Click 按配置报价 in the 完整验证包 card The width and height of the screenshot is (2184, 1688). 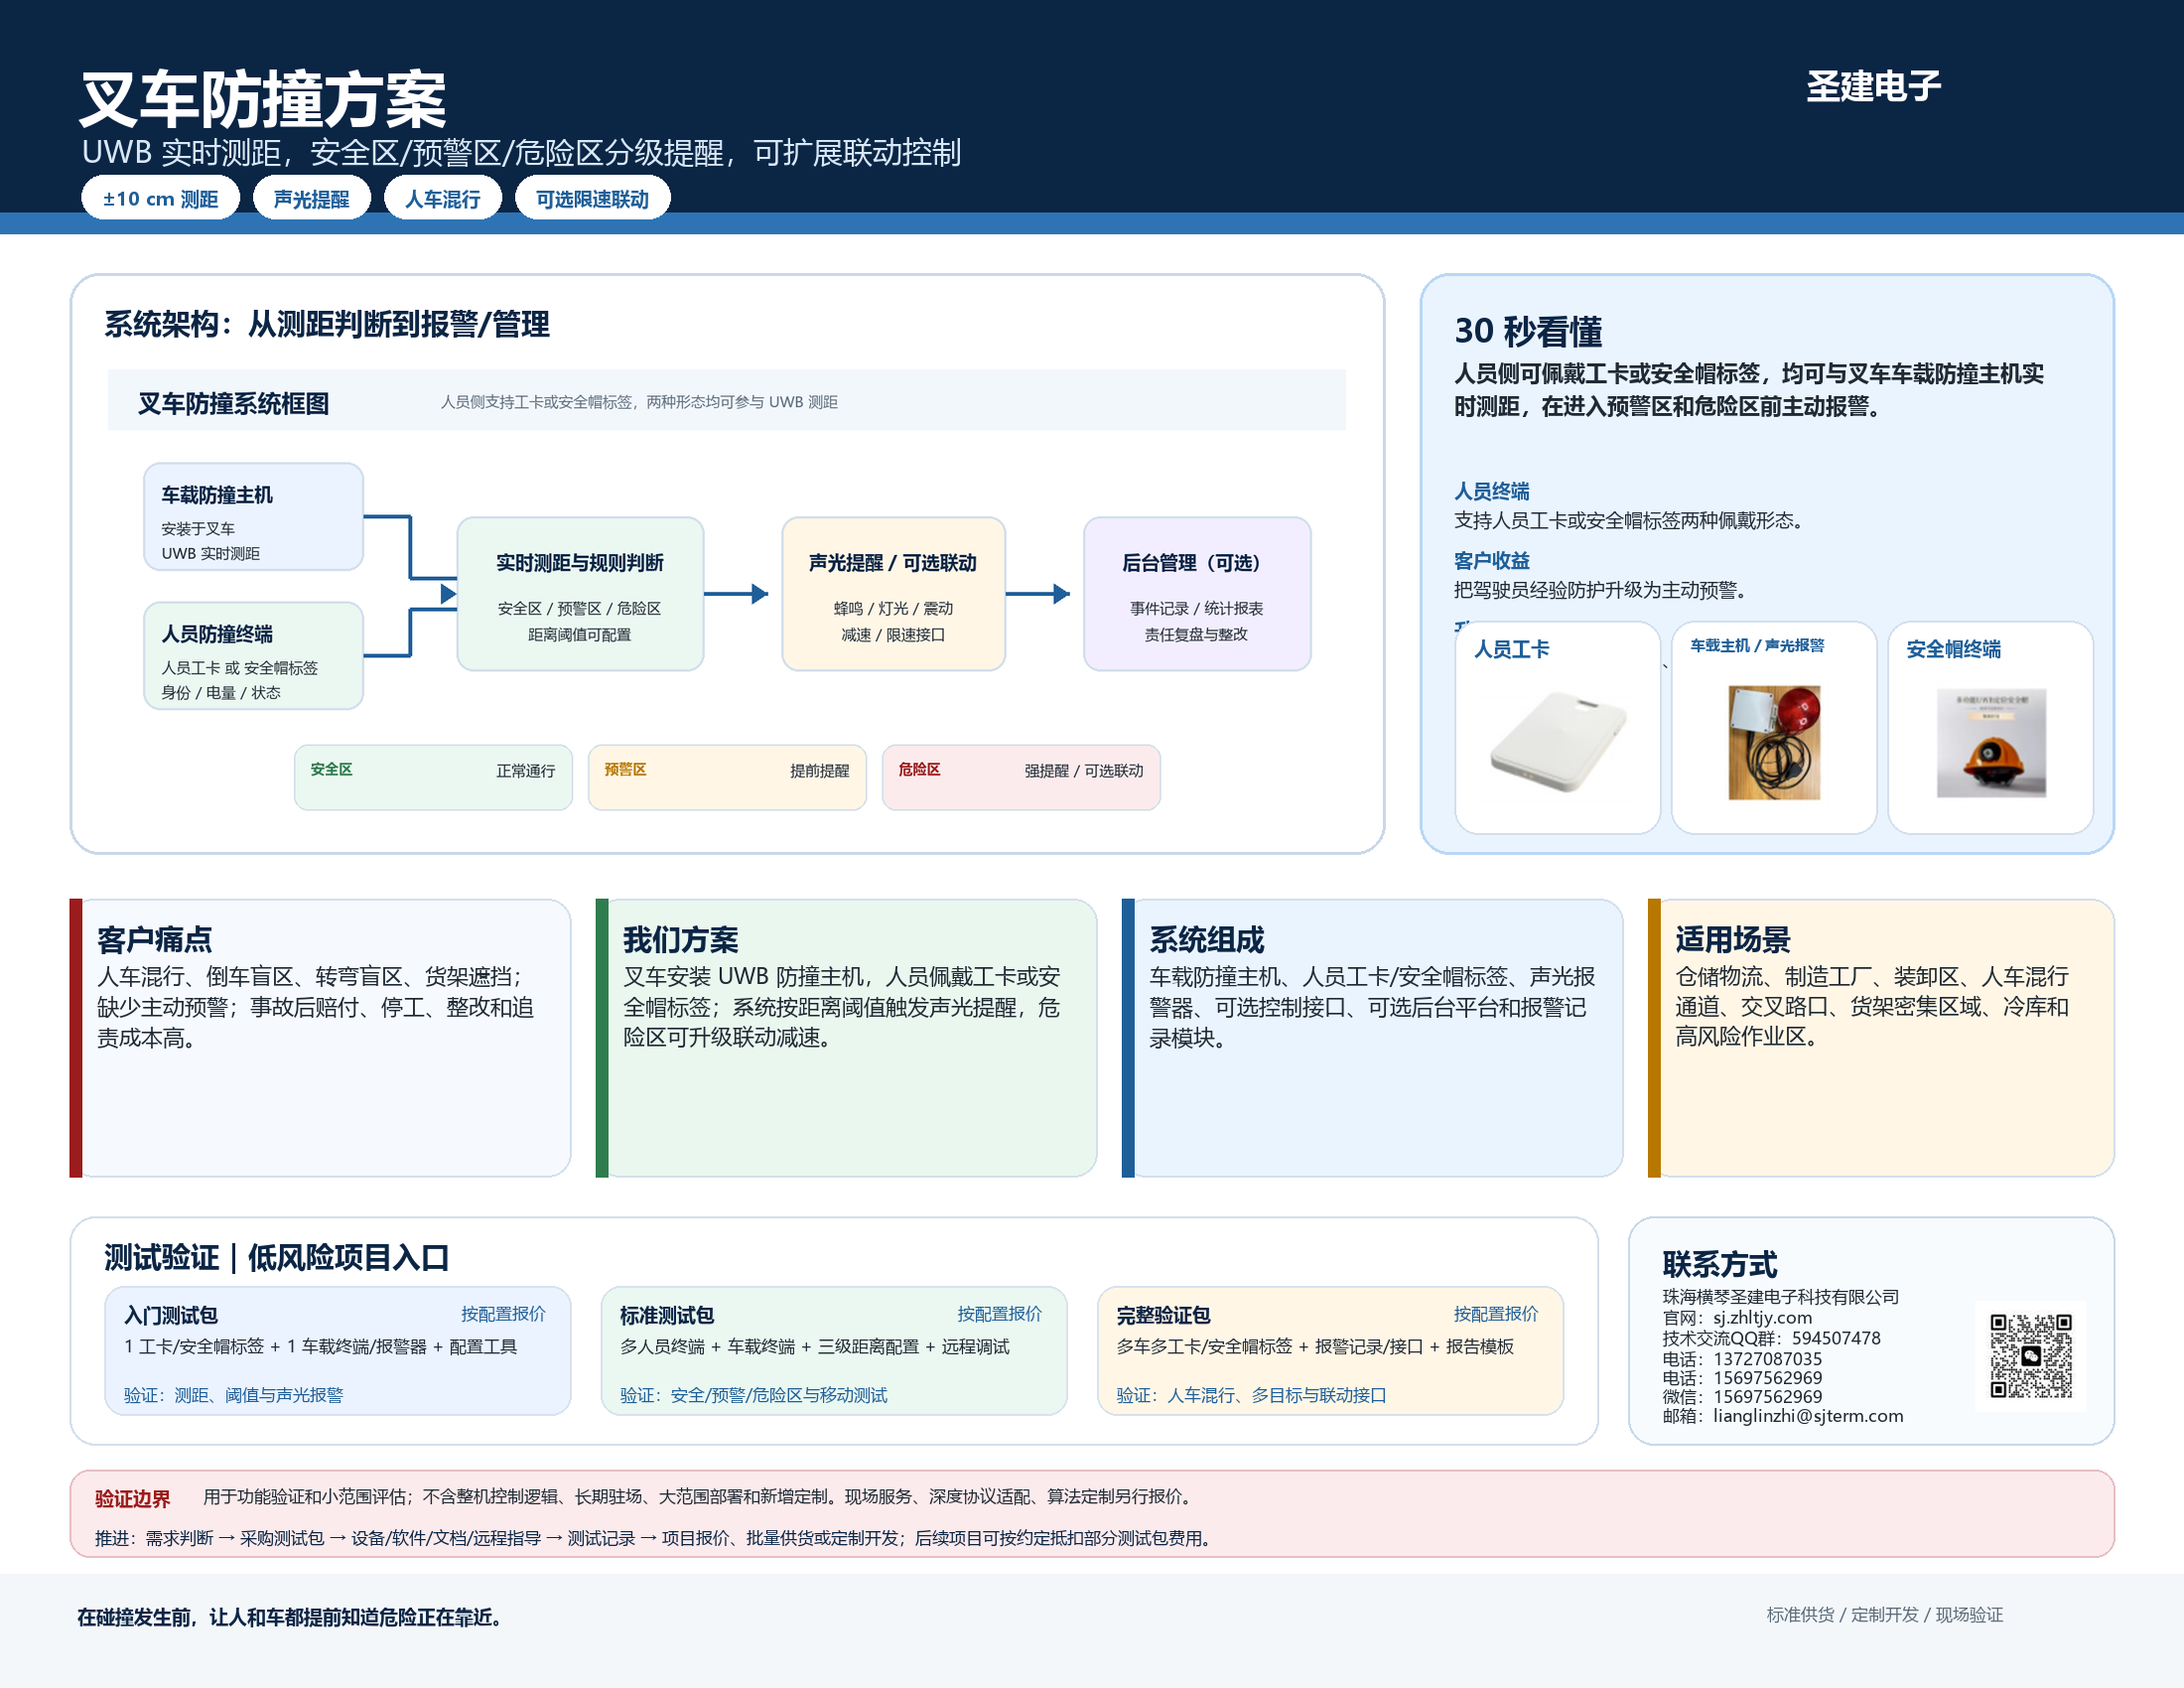1495,1314
